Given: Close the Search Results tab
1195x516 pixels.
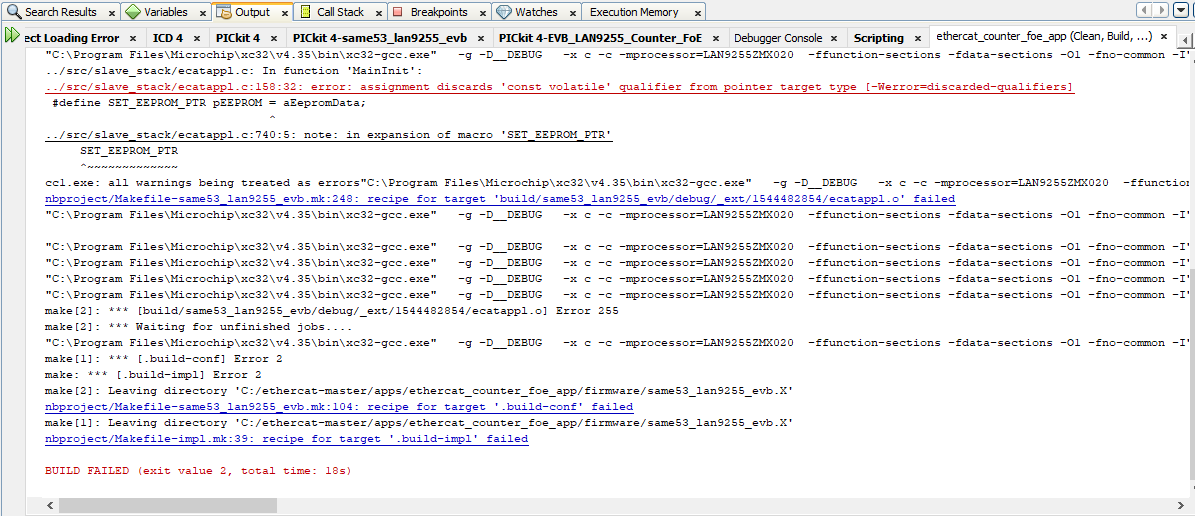Looking at the screenshot, I should [x=112, y=13].
